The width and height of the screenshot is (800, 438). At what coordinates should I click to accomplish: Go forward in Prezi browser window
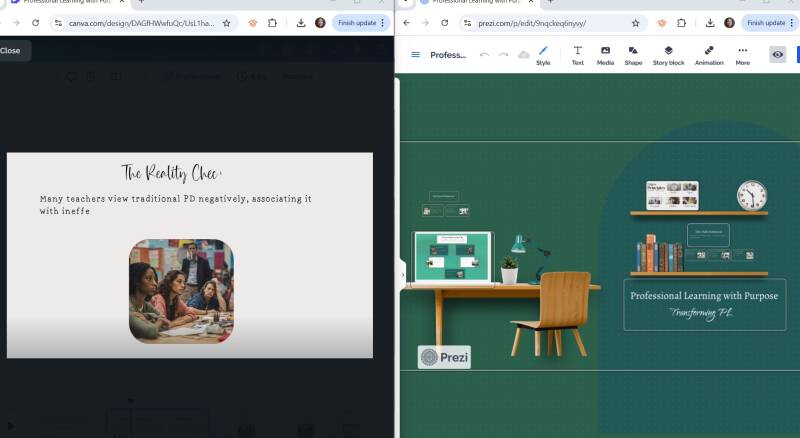[x=425, y=23]
